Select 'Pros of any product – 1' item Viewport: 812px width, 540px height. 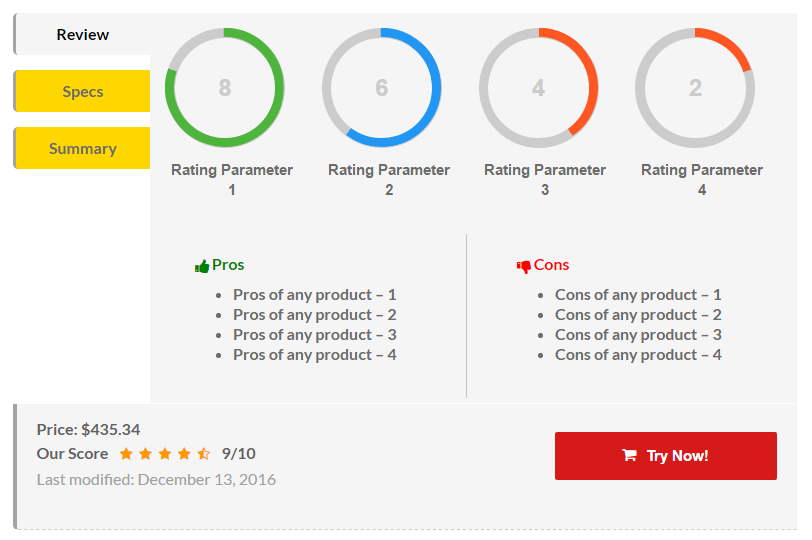(x=315, y=295)
